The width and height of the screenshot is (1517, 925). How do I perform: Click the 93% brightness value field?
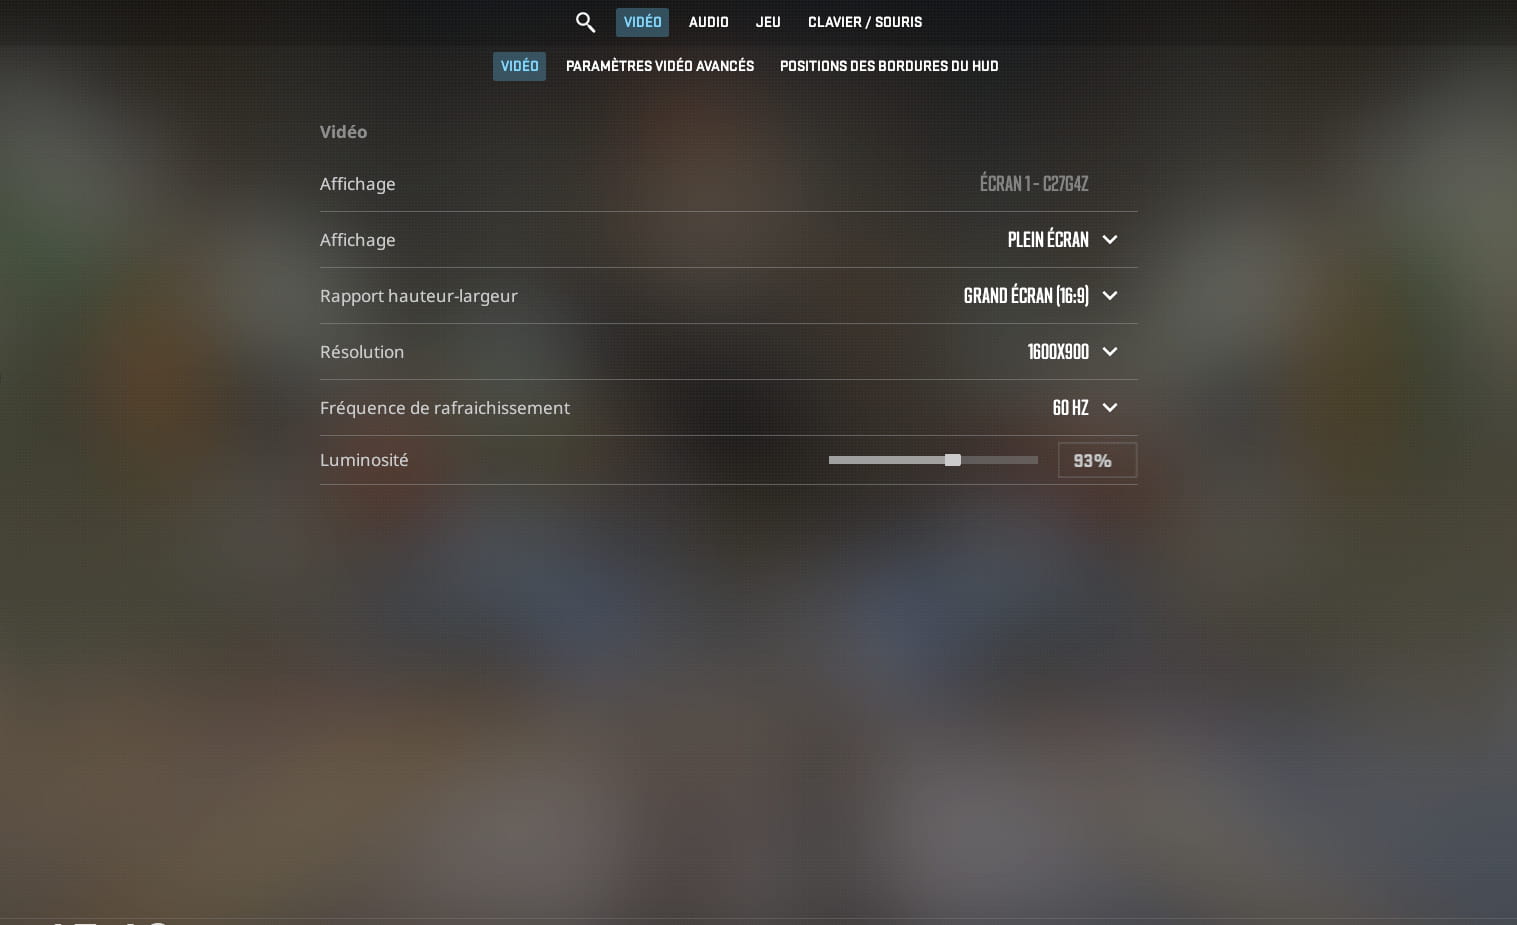coord(1097,460)
